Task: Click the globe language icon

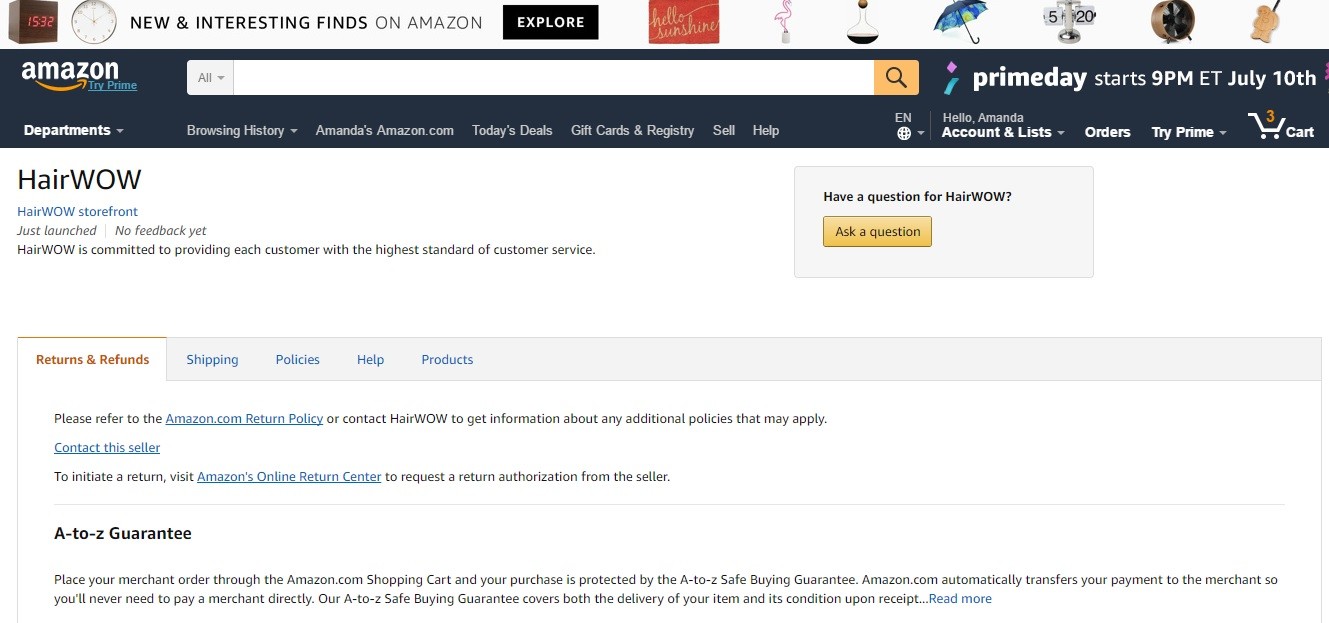Action: 904,133
